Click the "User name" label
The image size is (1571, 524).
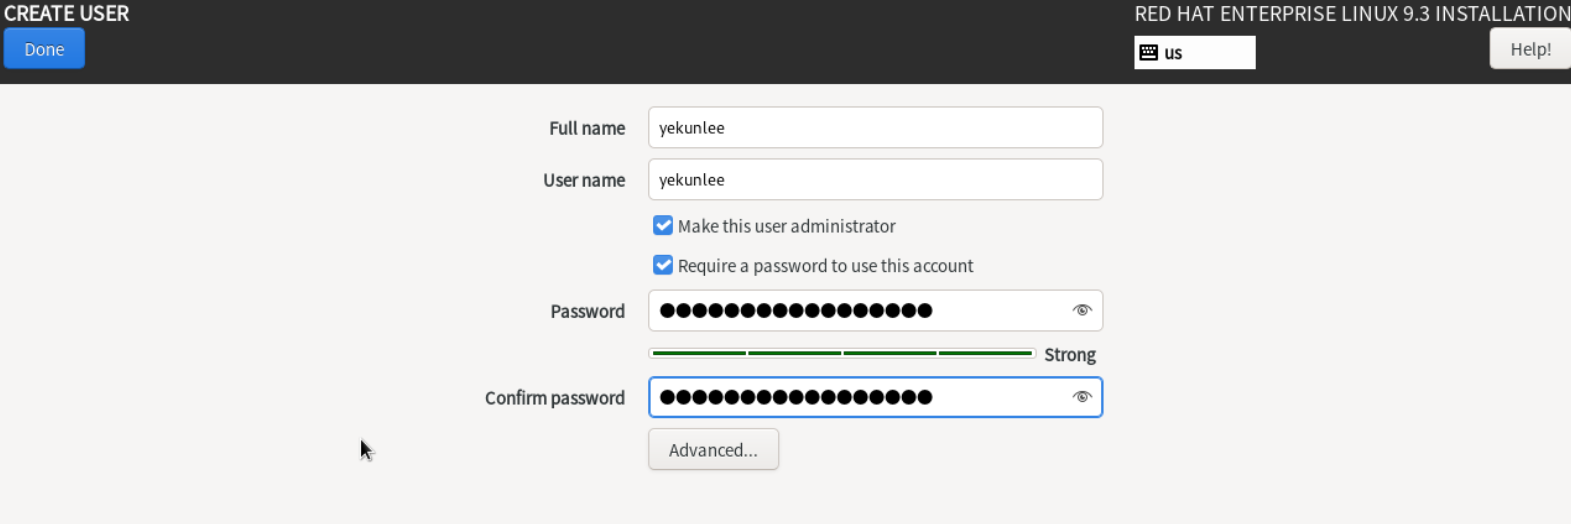[x=583, y=180]
